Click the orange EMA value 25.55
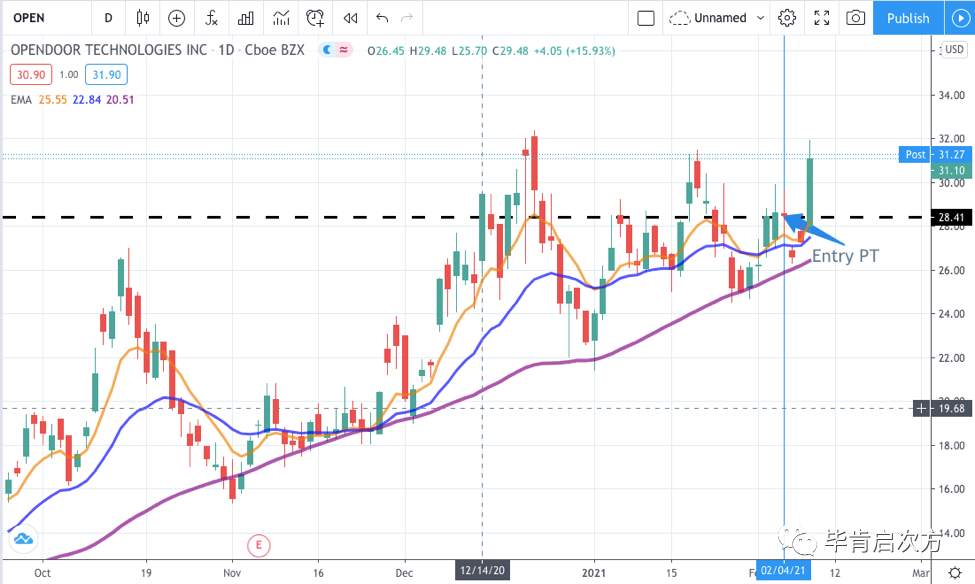 (x=52, y=100)
